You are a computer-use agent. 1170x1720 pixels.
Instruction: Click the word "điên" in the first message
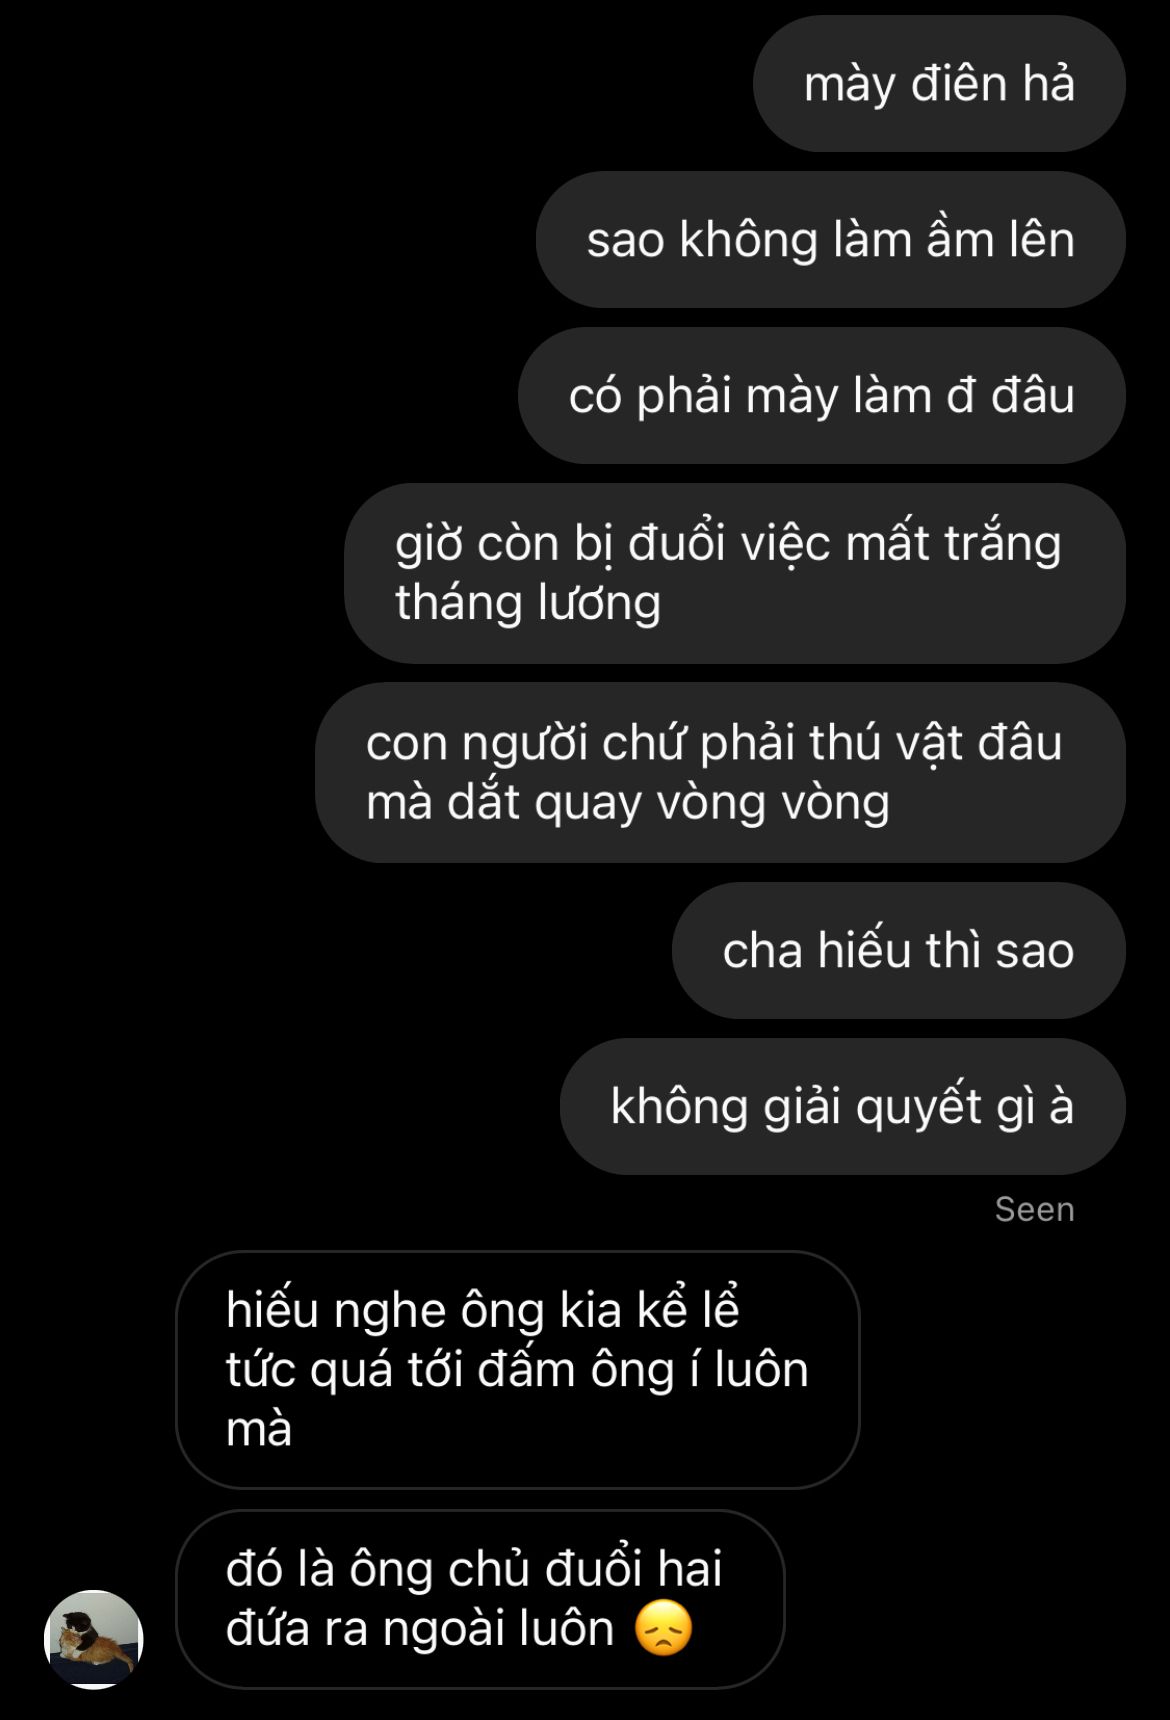(x=959, y=83)
